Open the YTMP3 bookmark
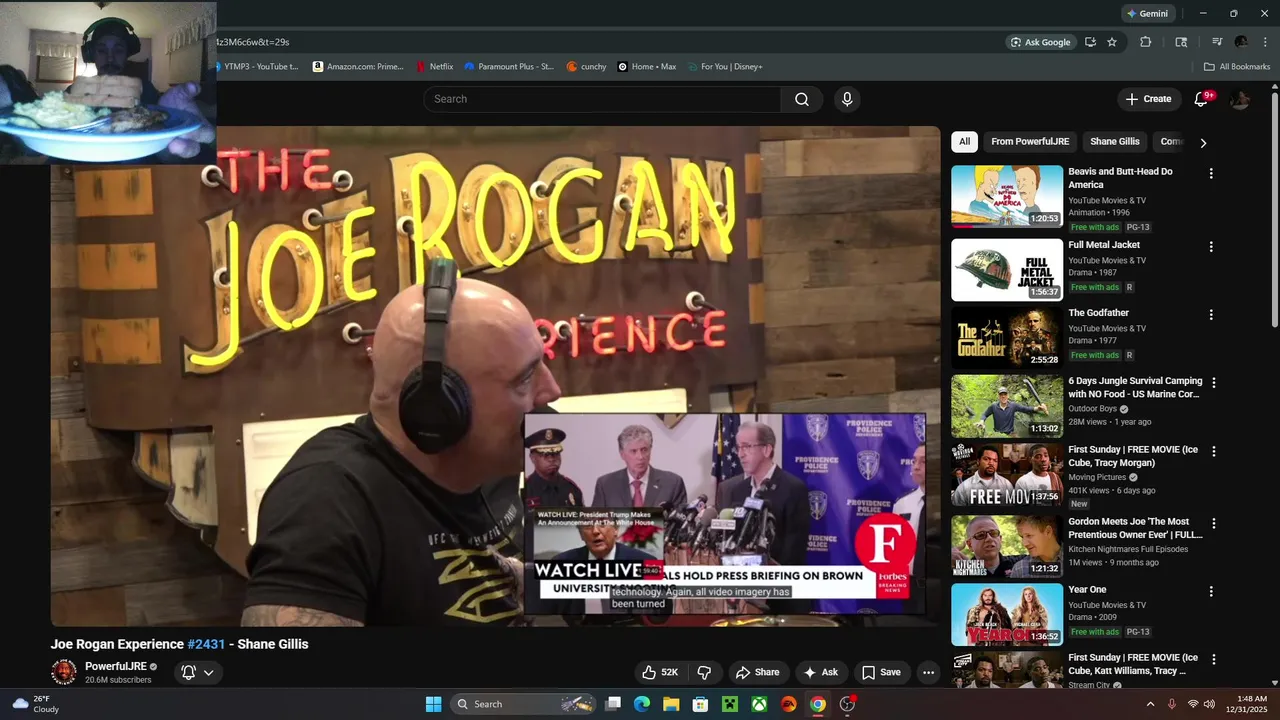Image resolution: width=1280 pixels, height=720 pixels. (x=258, y=67)
